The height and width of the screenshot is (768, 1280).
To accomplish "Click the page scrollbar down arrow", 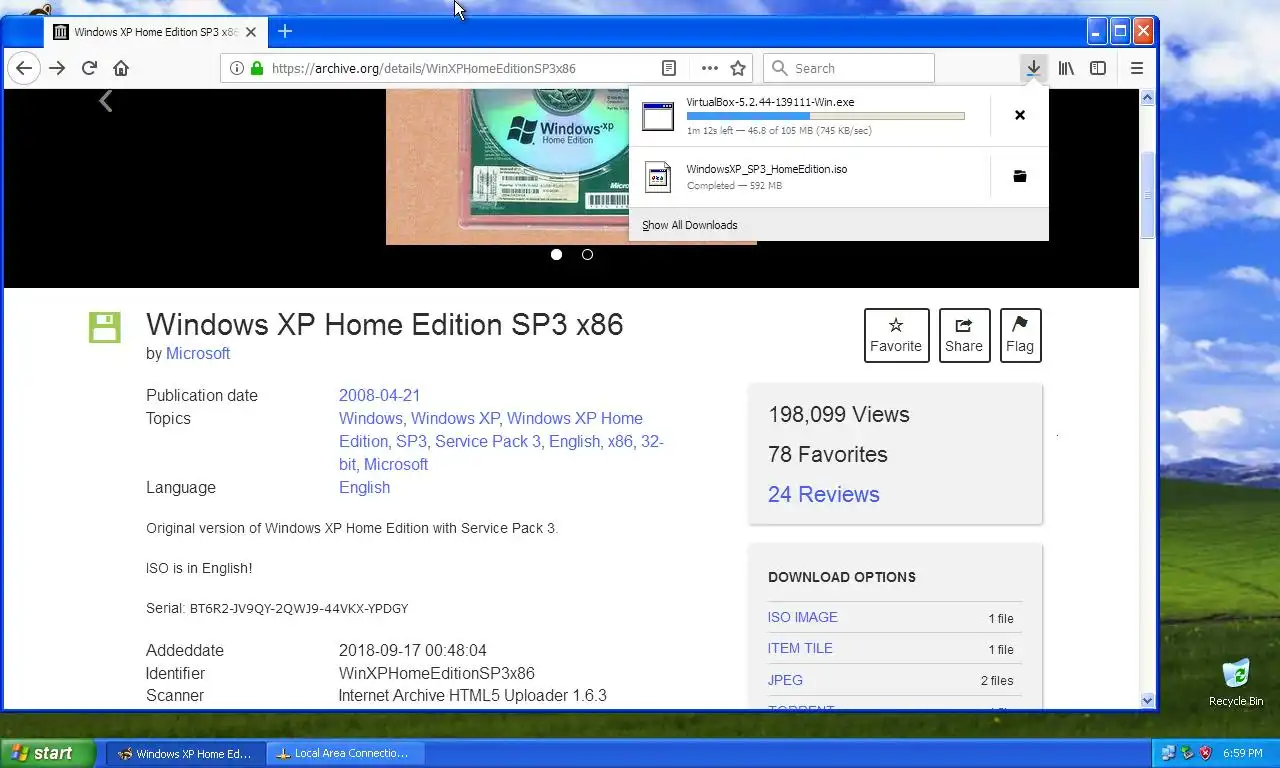I will (1147, 701).
